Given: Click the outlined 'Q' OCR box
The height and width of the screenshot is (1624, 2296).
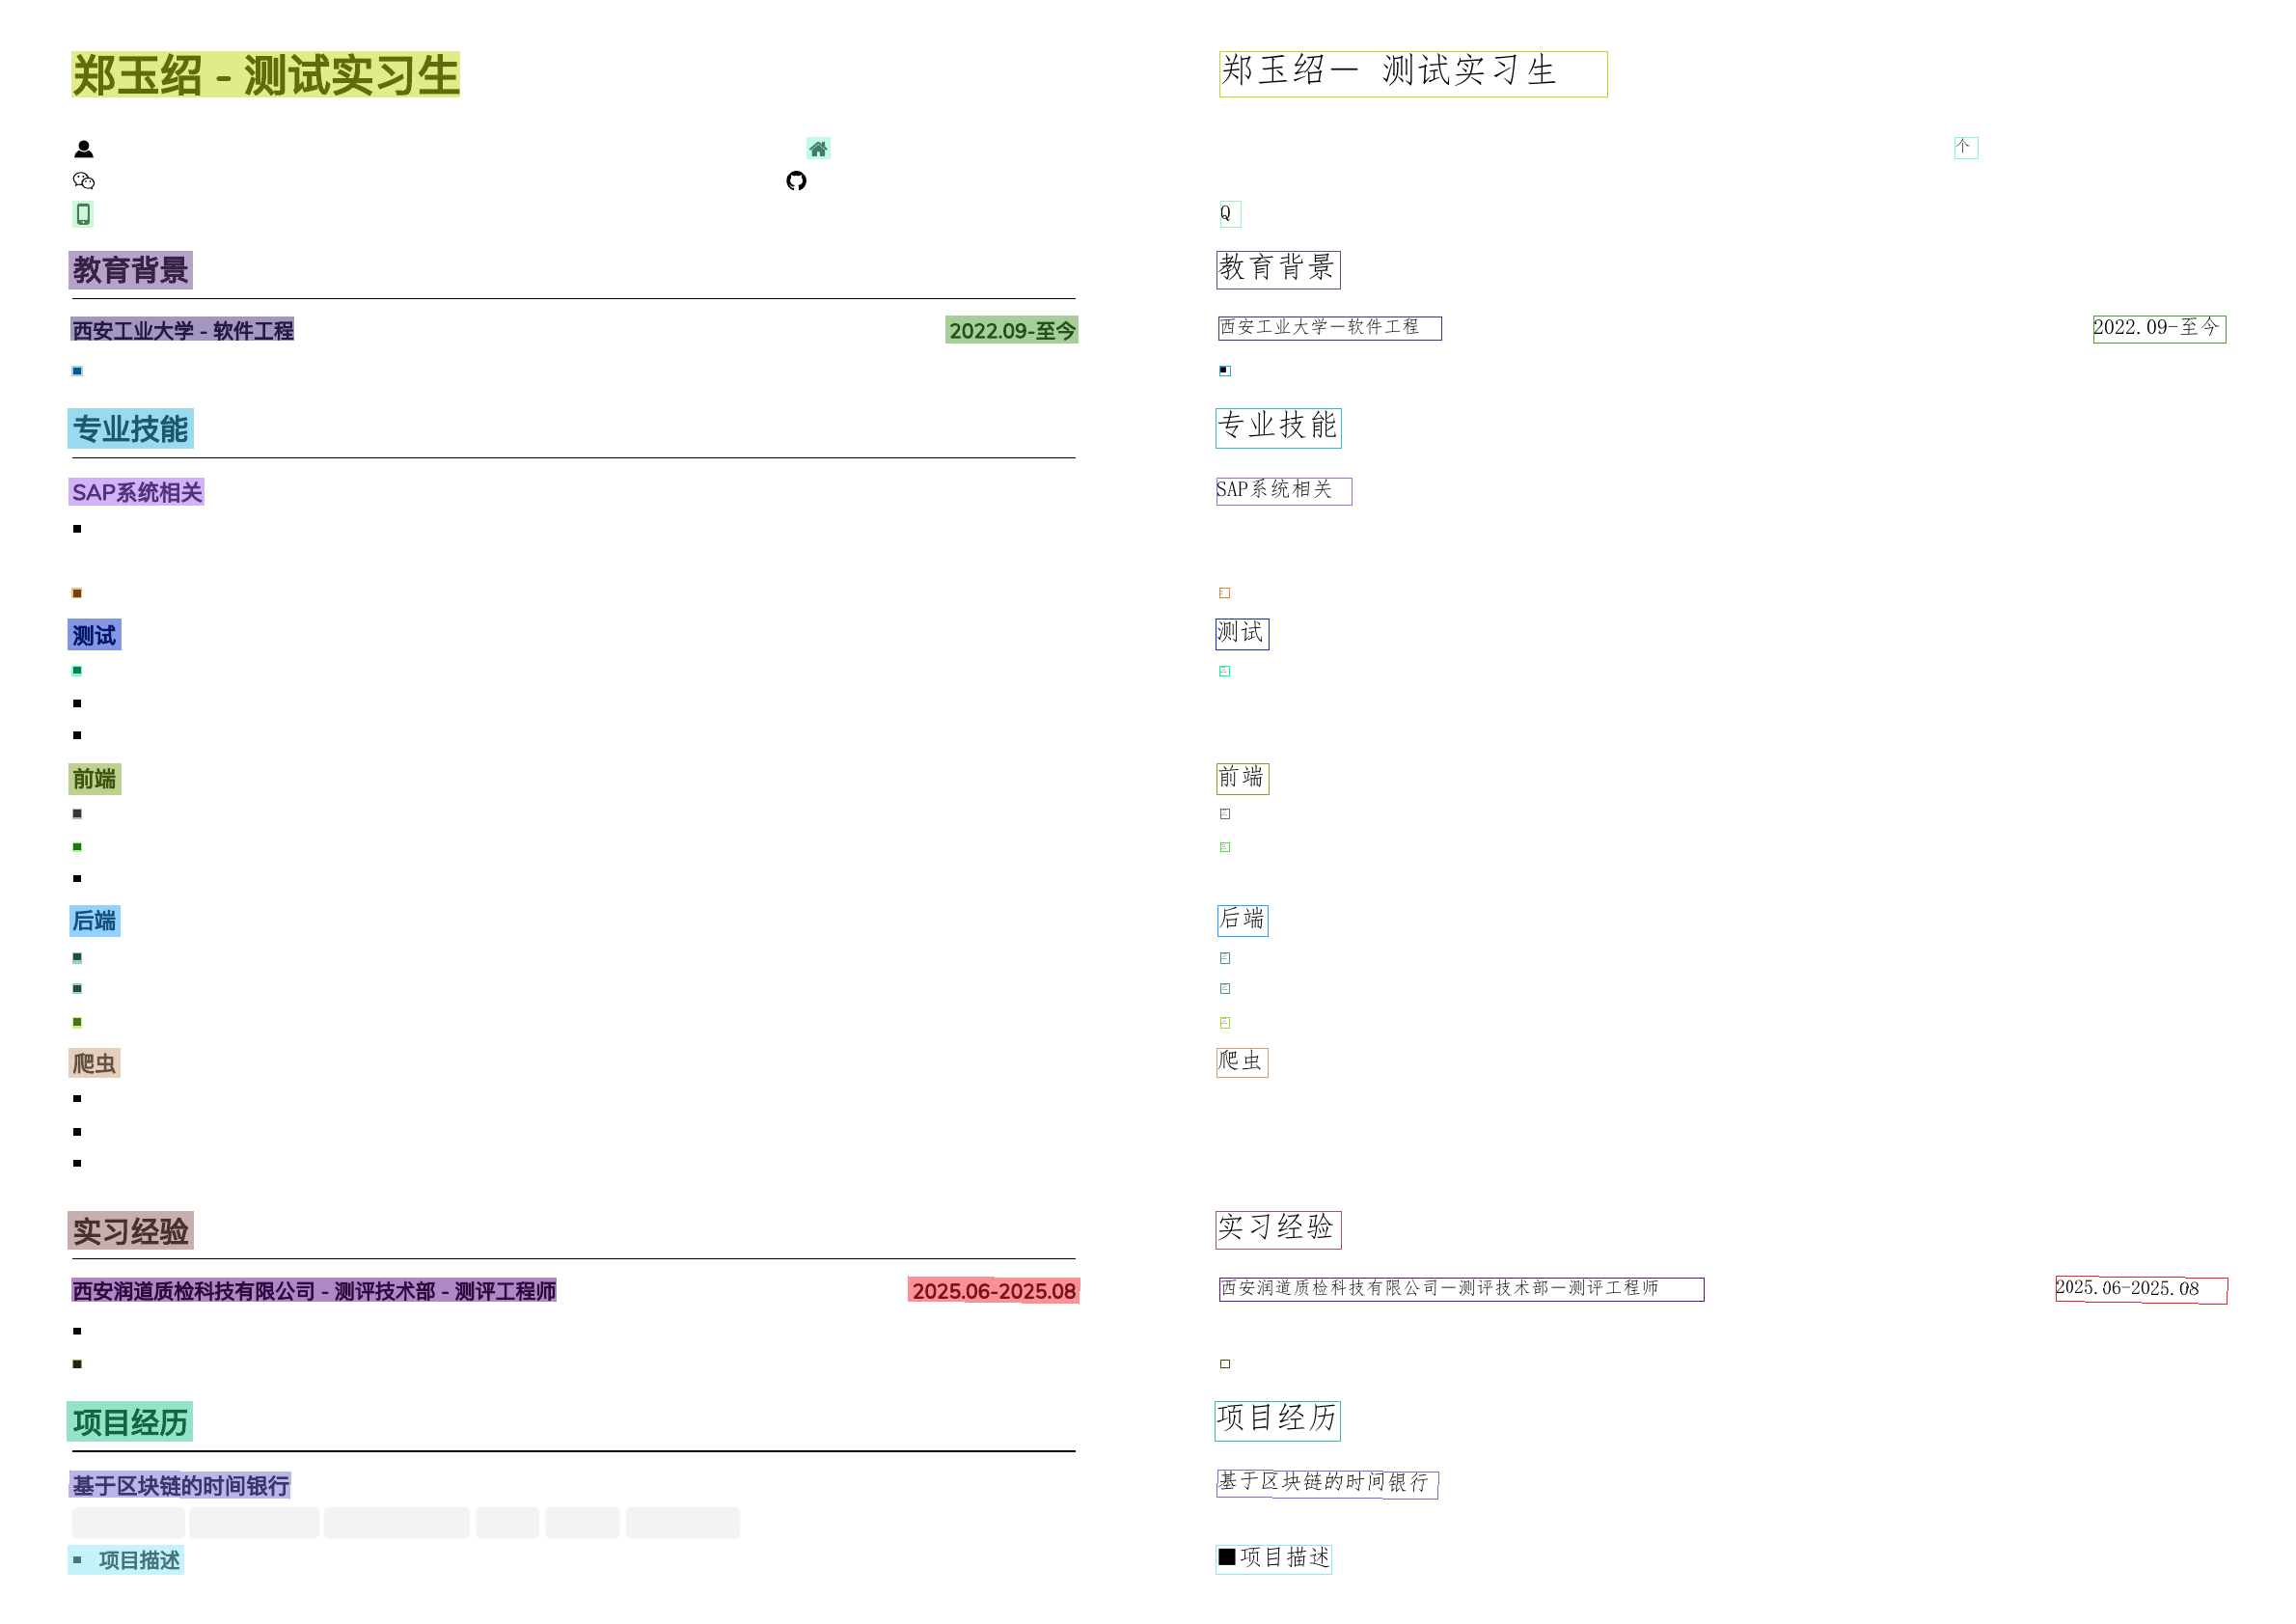Looking at the screenshot, I should click(x=1229, y=214).
